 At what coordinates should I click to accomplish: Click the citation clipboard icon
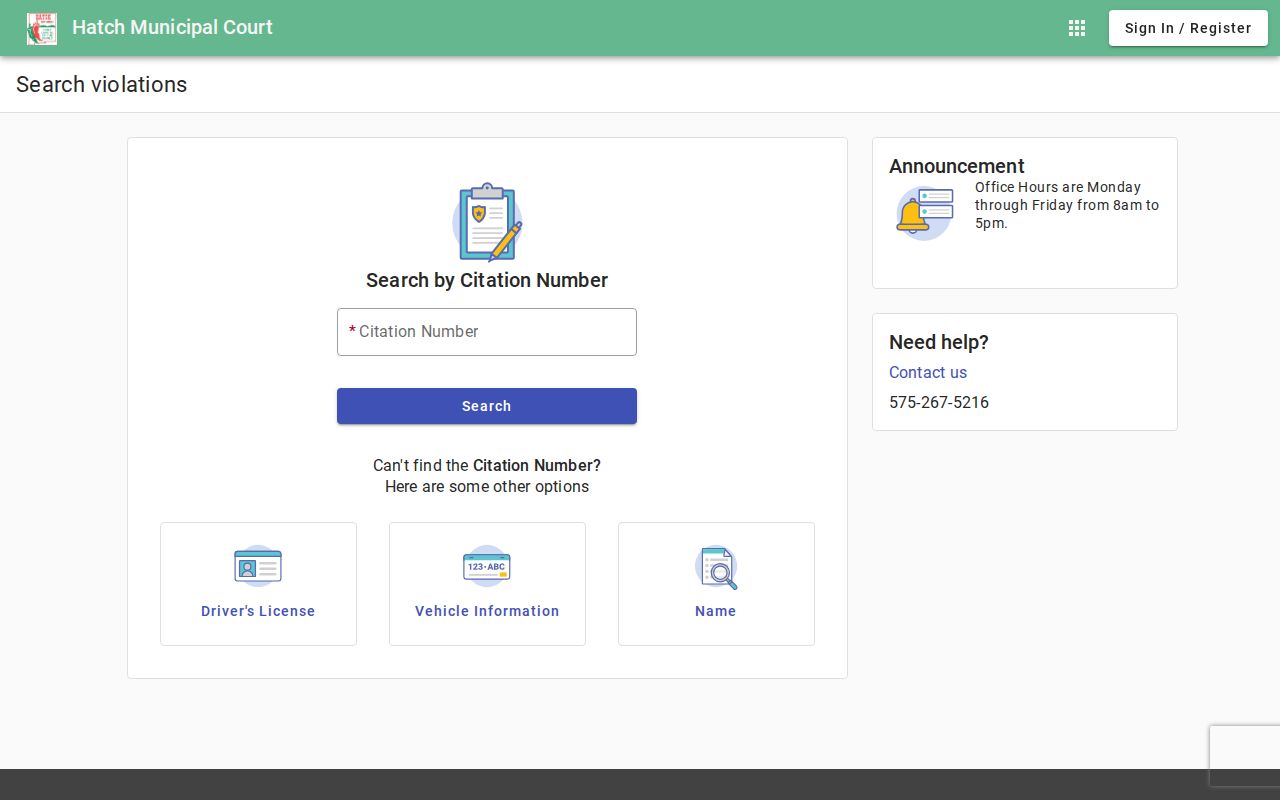487,222
